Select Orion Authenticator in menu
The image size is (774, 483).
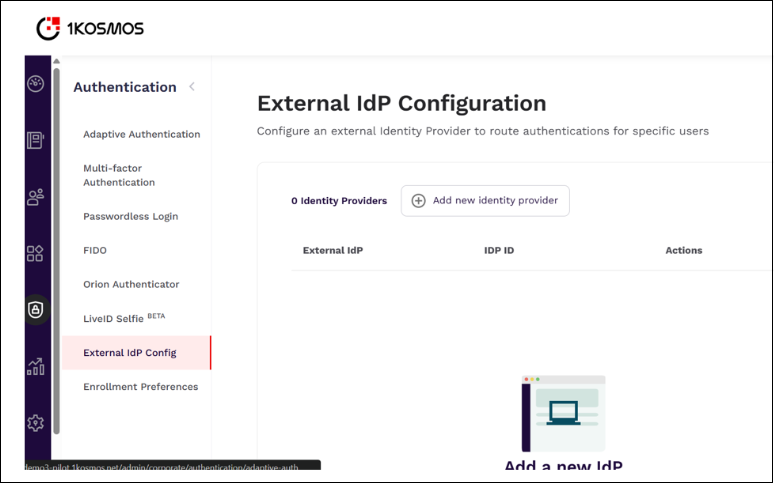pos(131,284)
